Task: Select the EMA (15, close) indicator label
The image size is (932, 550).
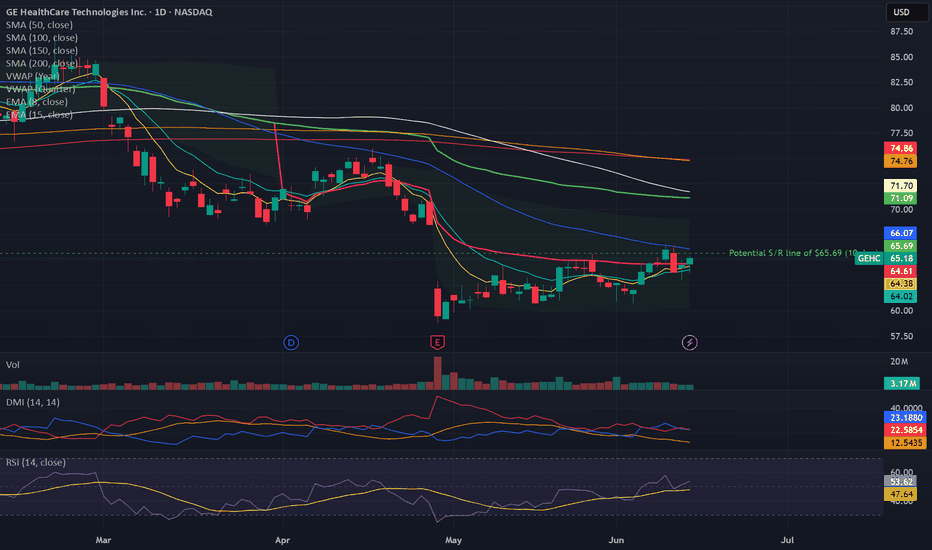Action: pos(39,114)
